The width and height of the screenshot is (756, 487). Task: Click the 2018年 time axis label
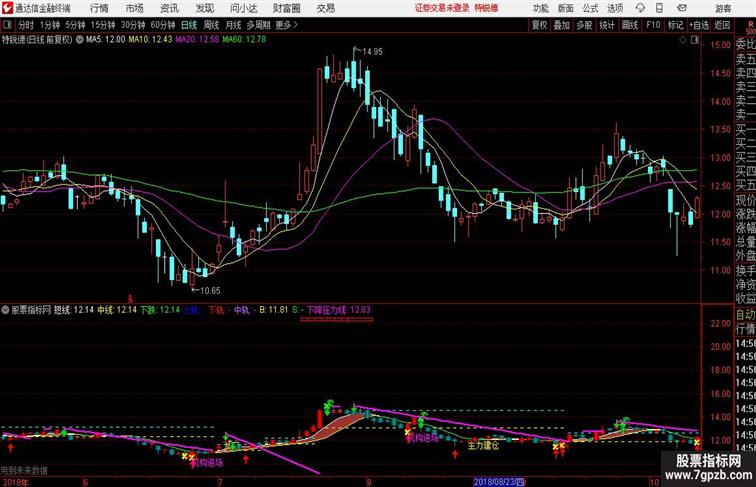(14, 482)
